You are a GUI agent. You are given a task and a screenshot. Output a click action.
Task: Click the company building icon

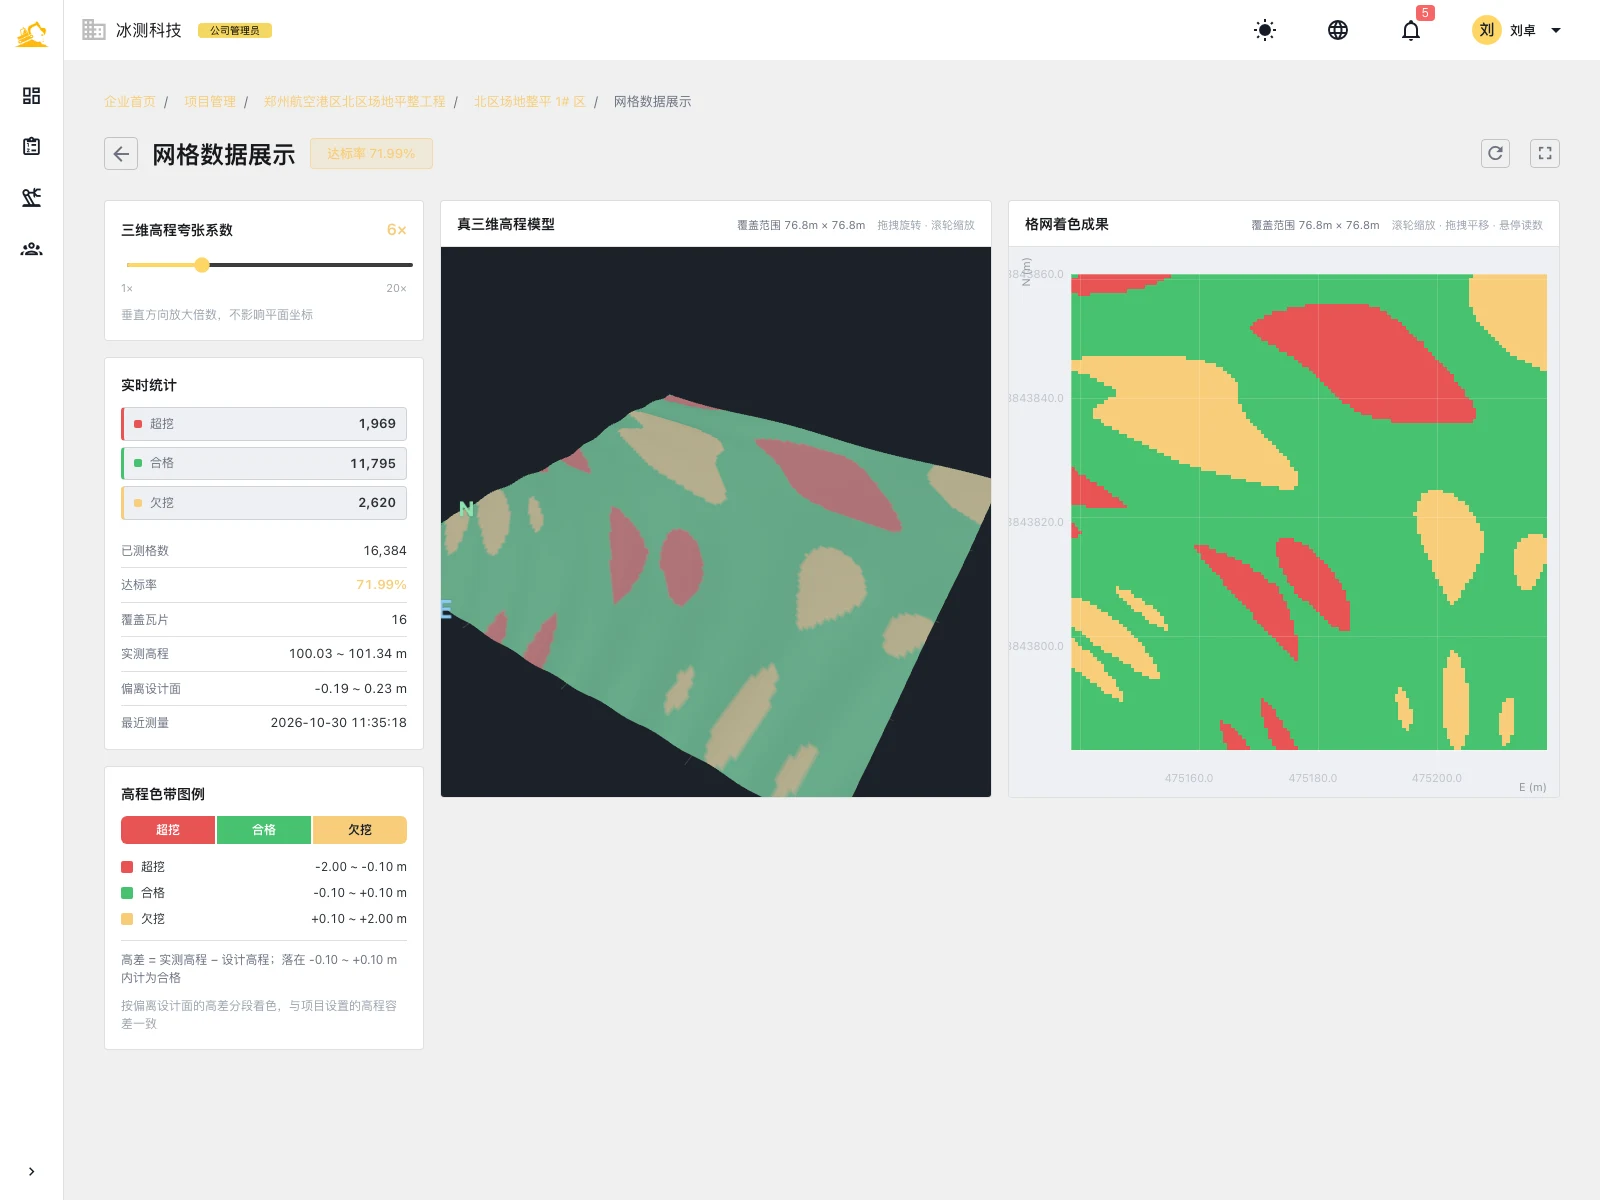click(x=93, y=30)
